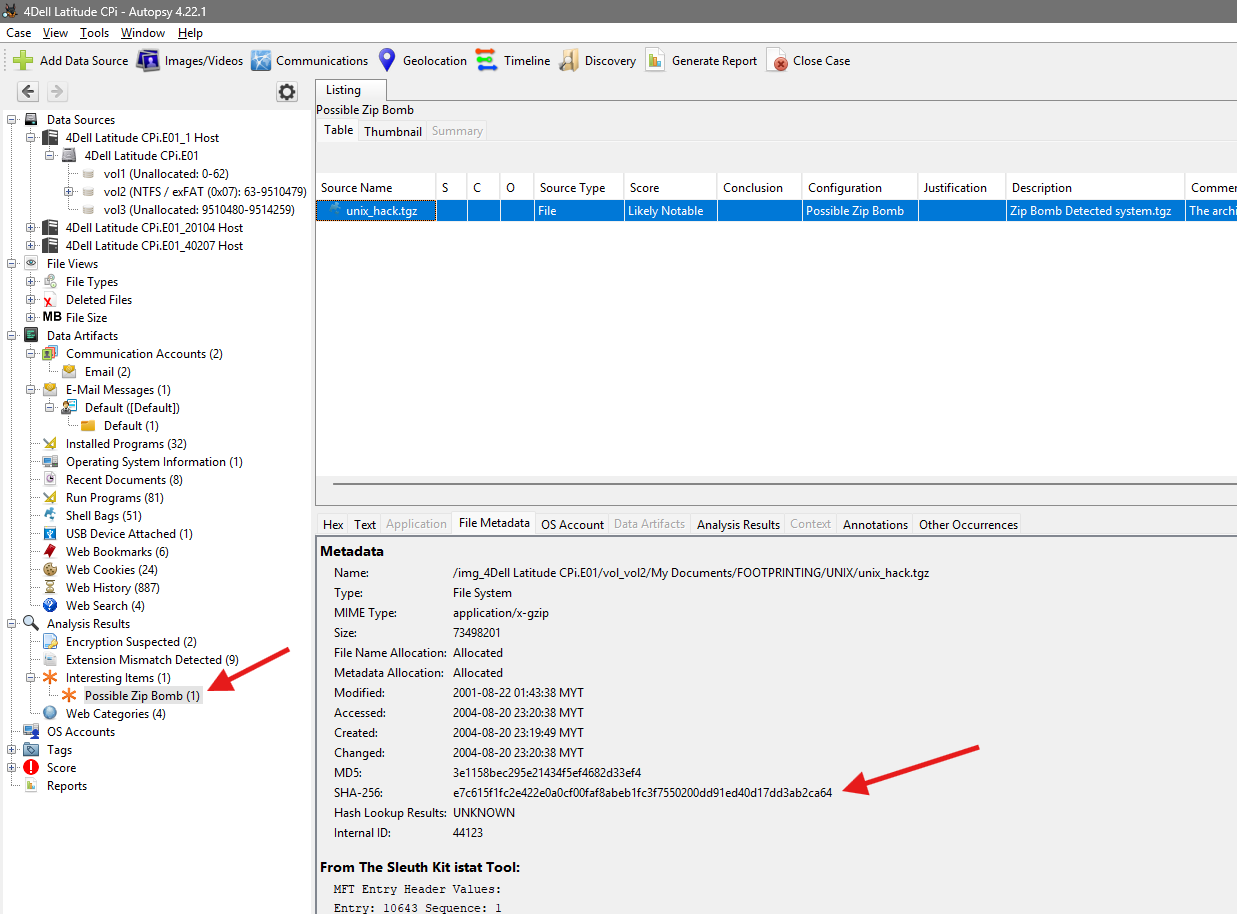This screenshot has width=1237, height=914.
Task: Sort by Conclusion column header
Action: (x=760, y=187)
